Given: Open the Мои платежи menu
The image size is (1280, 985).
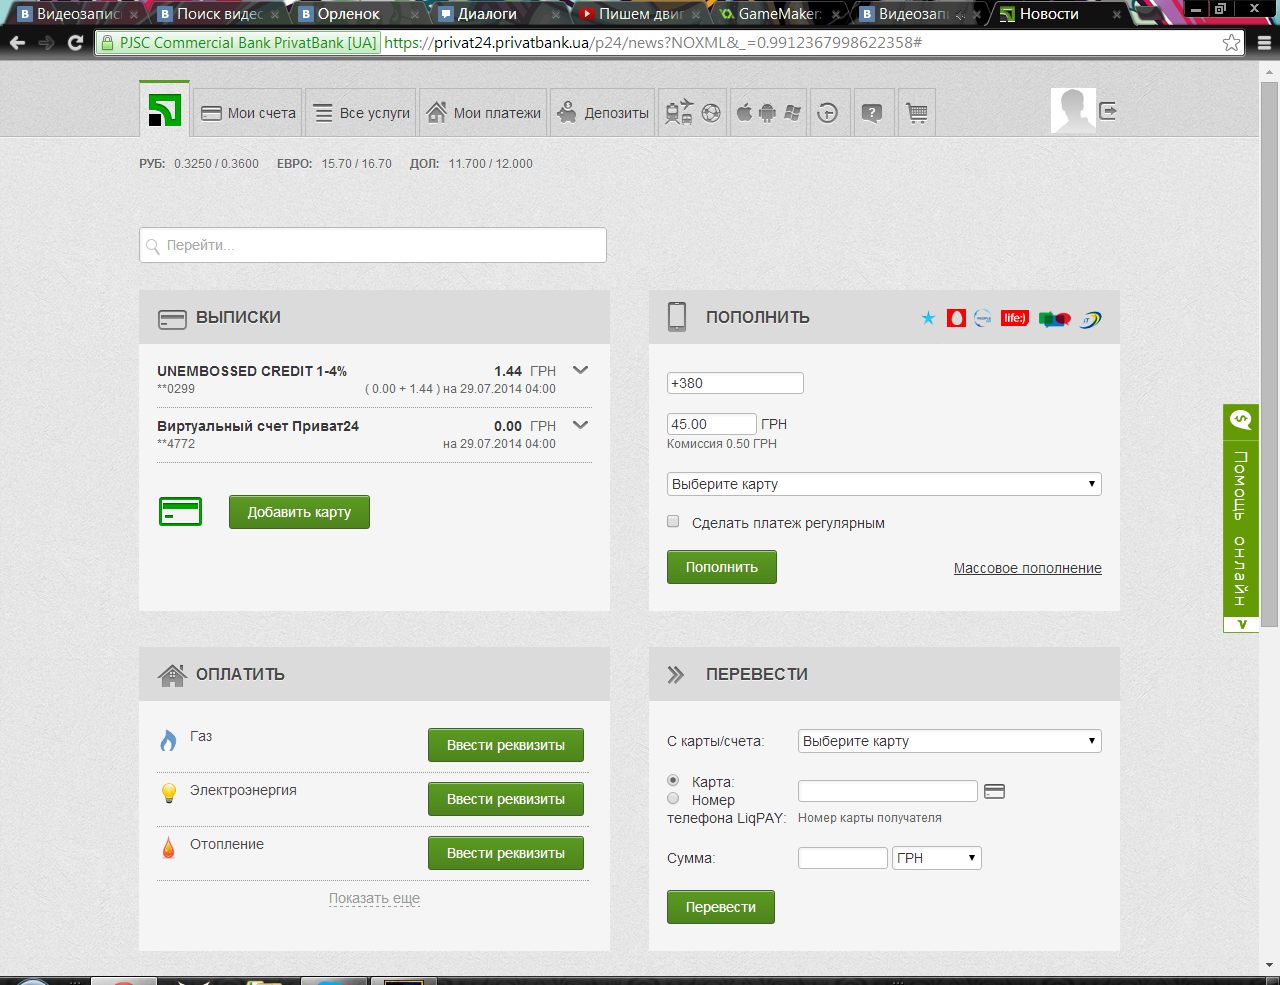Looking at the screenshot, I should pos(484,113).
